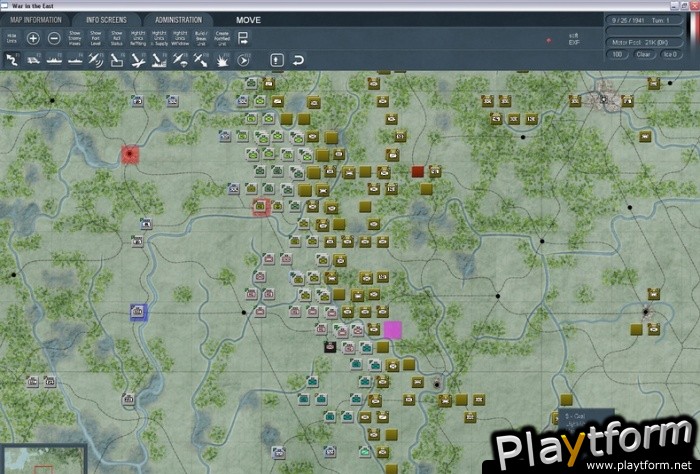Select the solid red unit counter
Image resolution: width=700 pixels, height=474 pixels.
pos(417,171)
